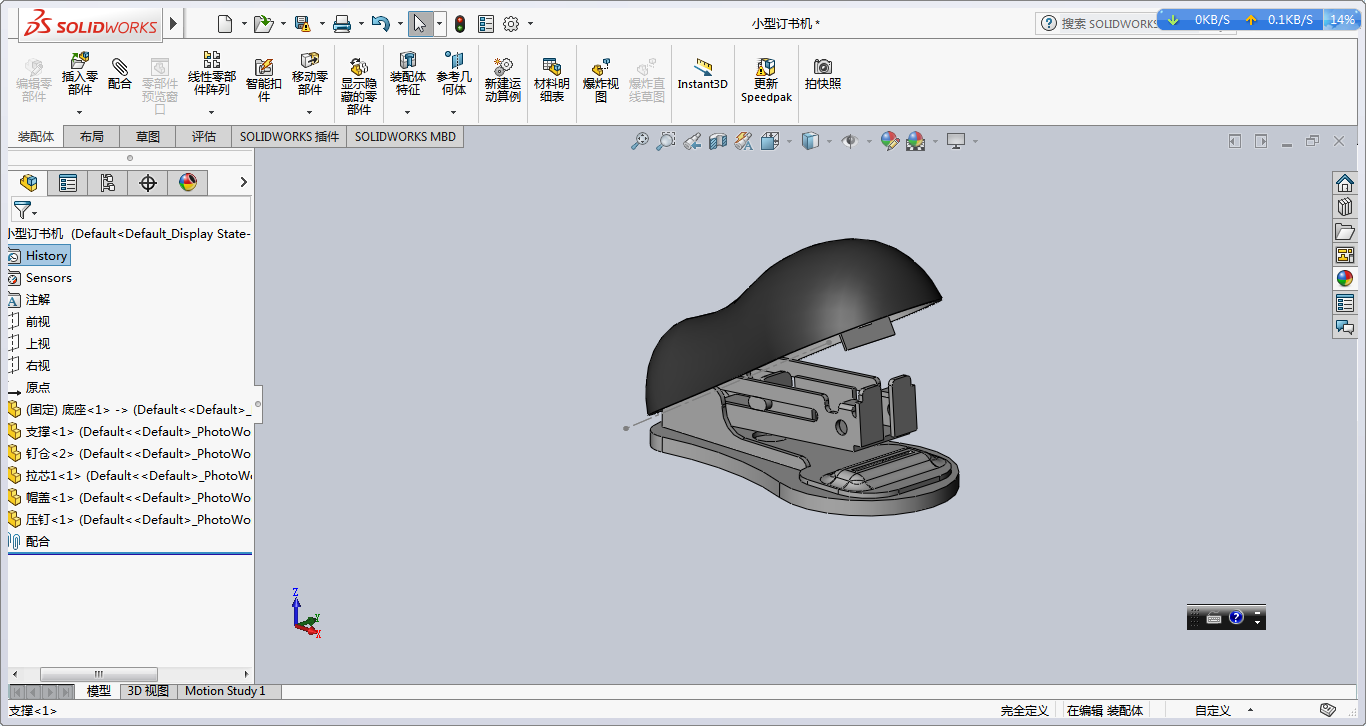
Task: Click the Insert Components (插入零部件) icon
Action: pyautogui.click(x=80, y=75)
